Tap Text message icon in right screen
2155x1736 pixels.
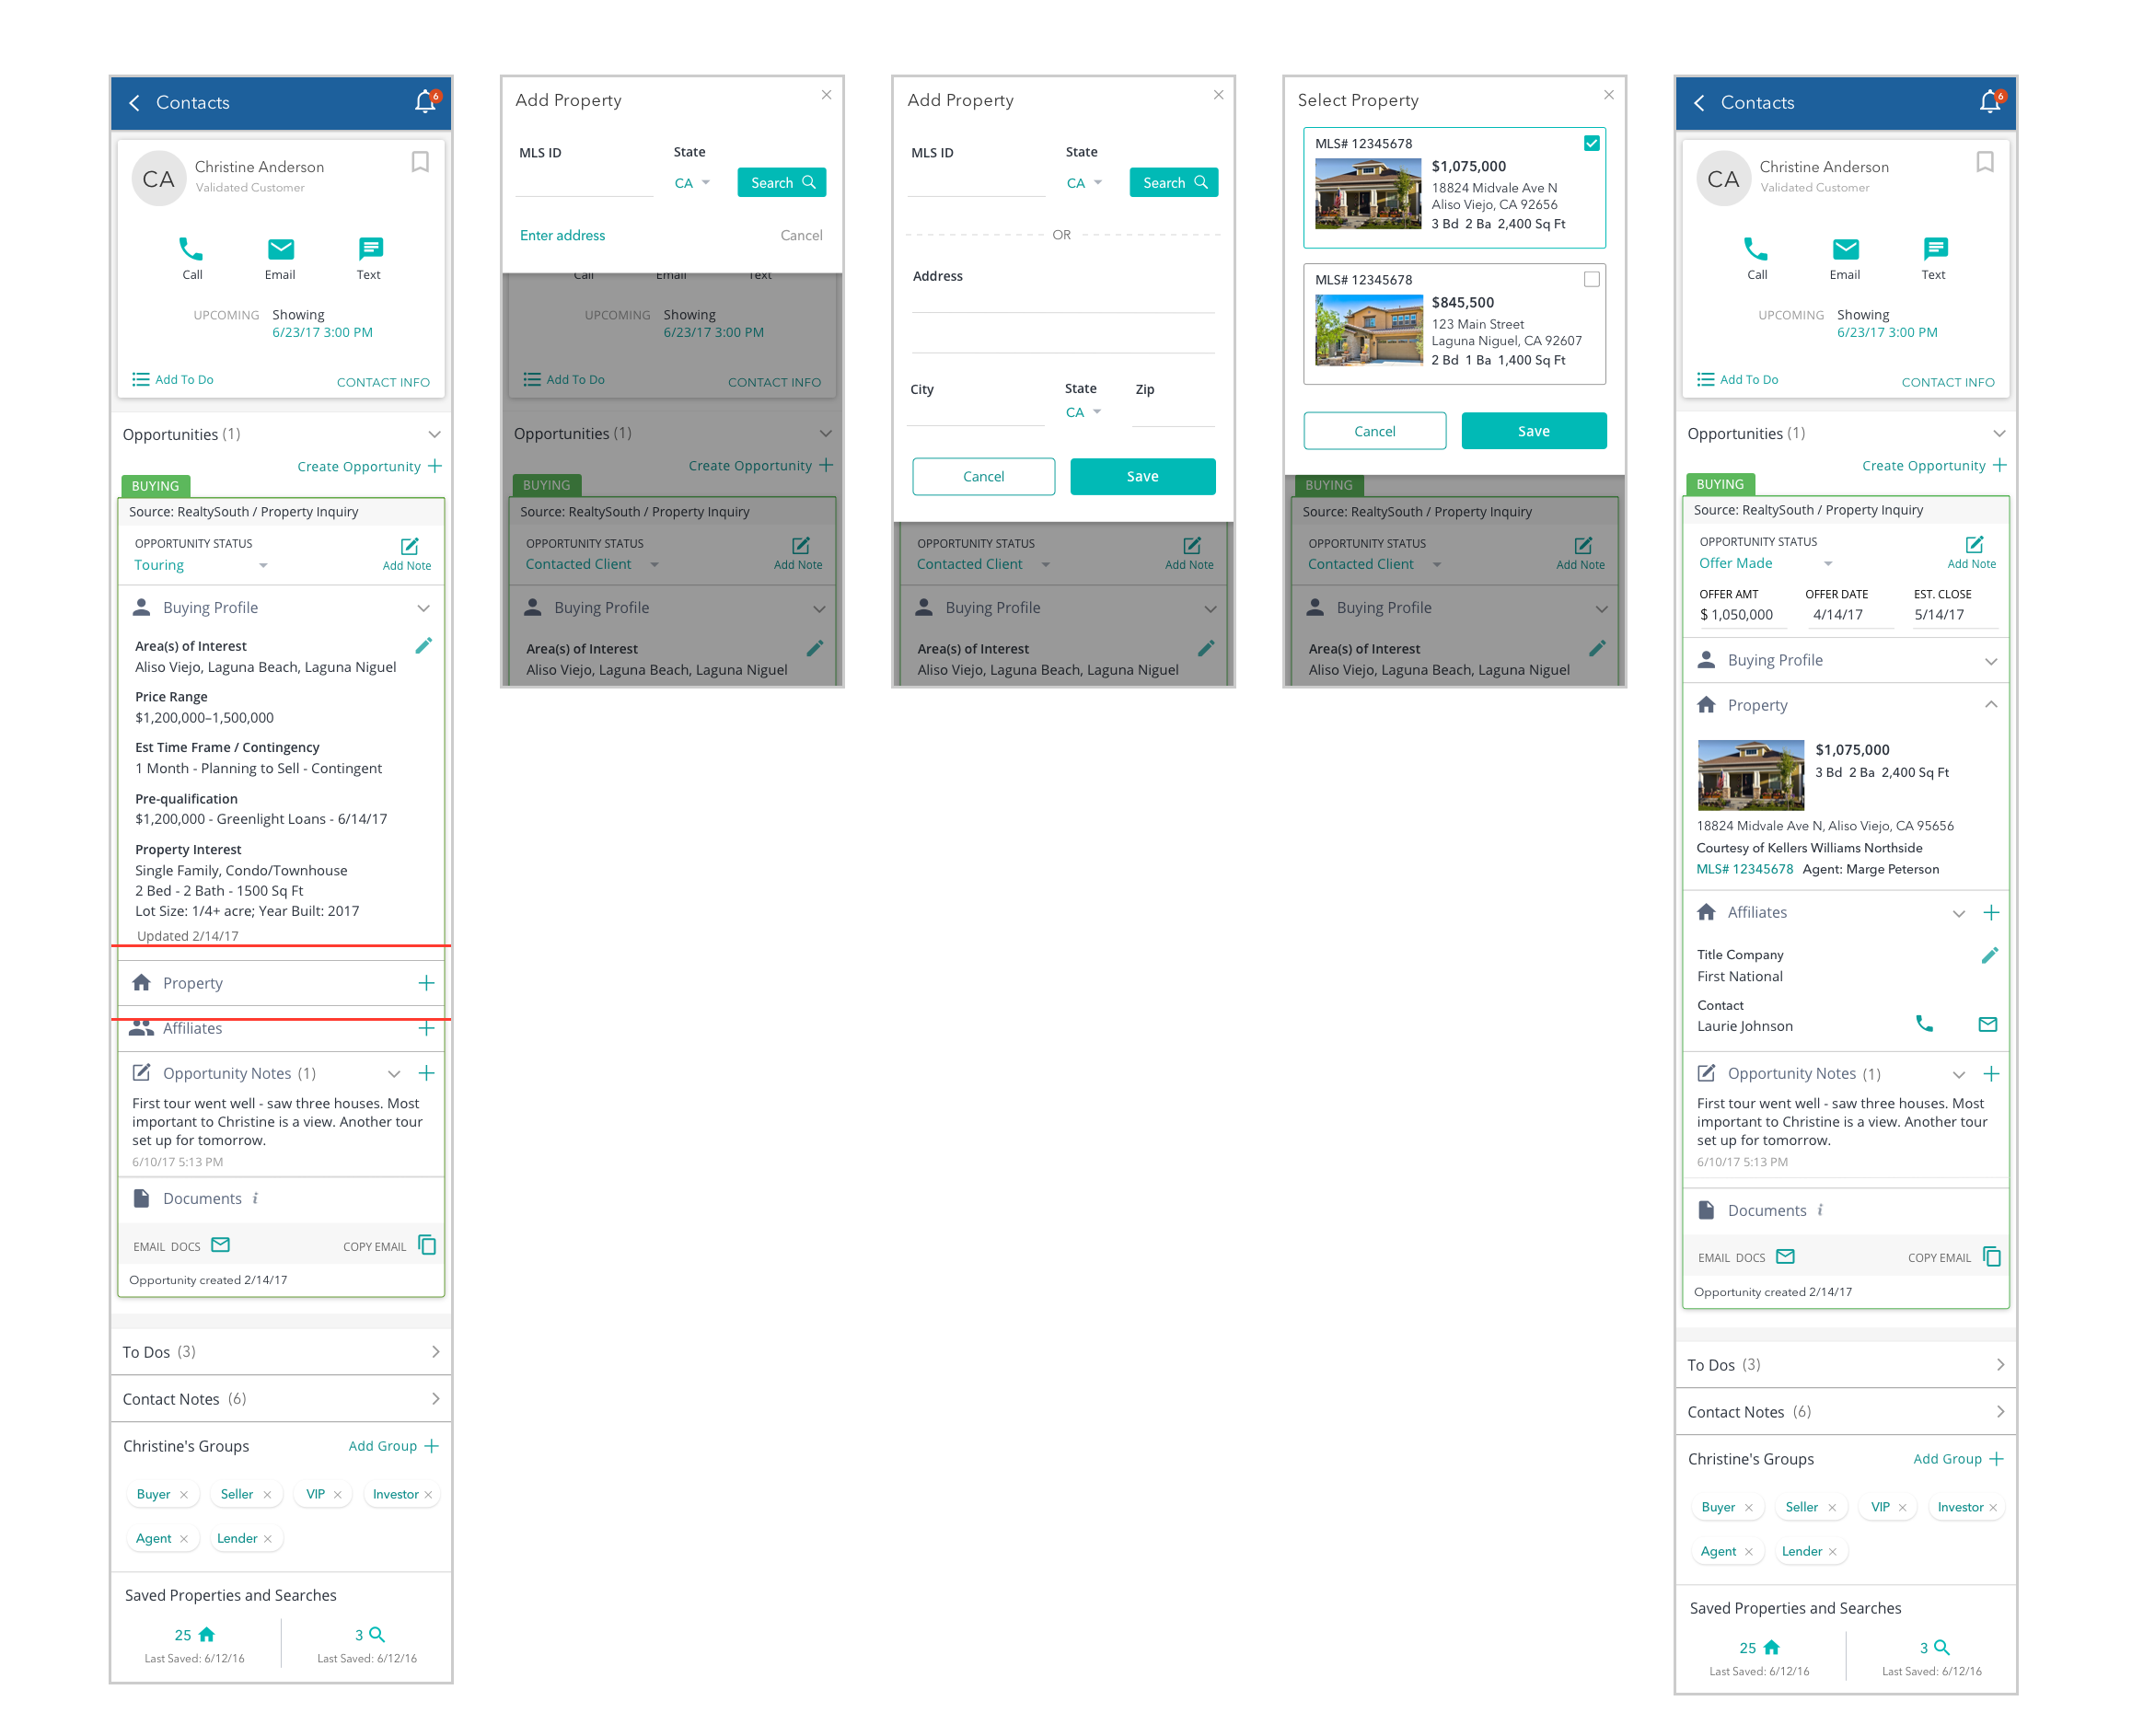point(1935,248)
